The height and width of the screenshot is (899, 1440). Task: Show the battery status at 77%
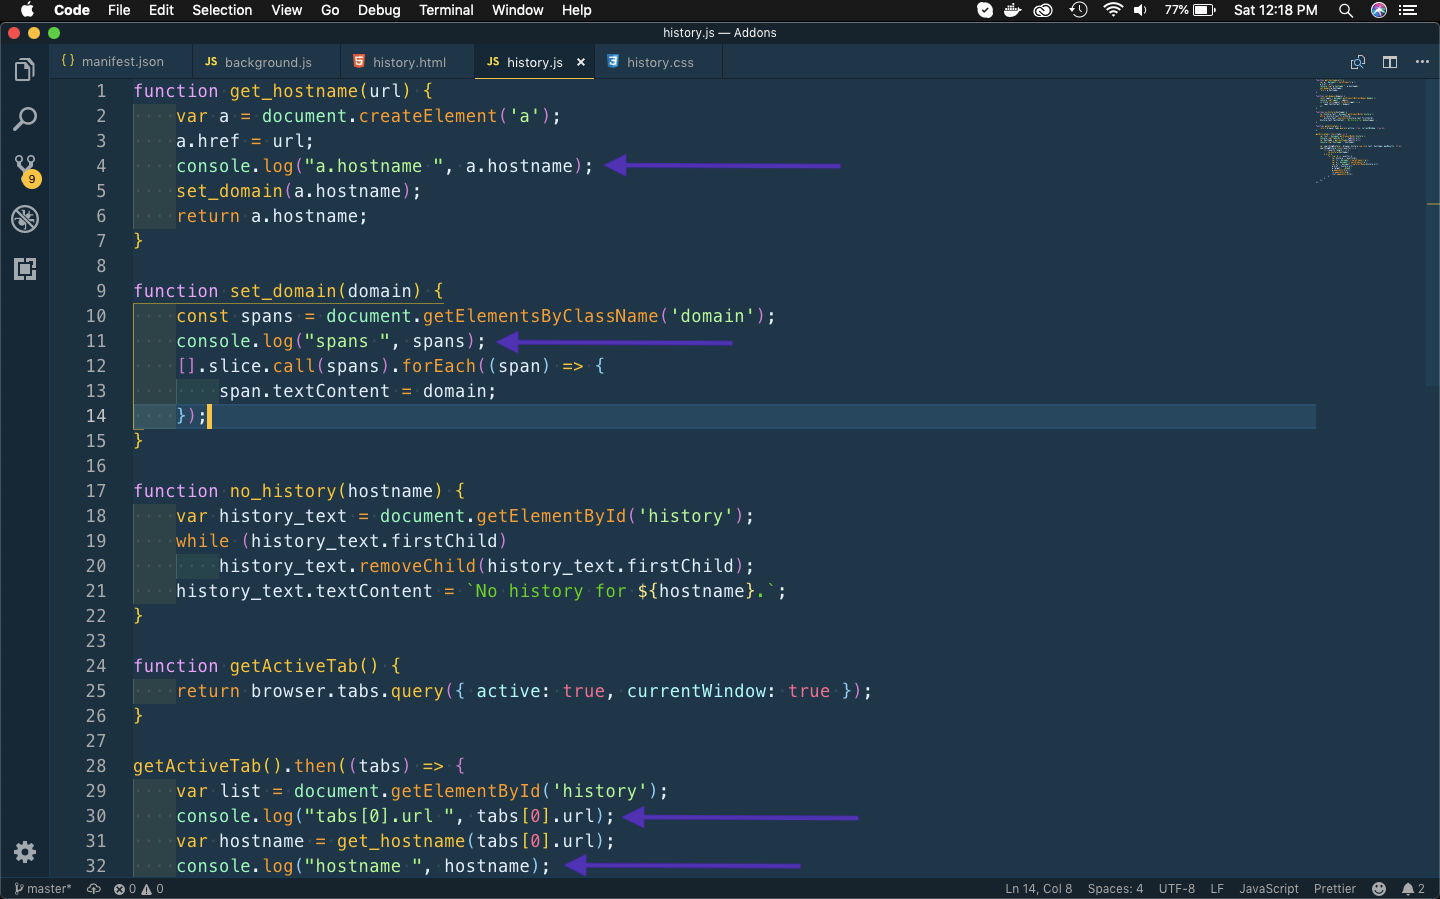[1190, 10]
